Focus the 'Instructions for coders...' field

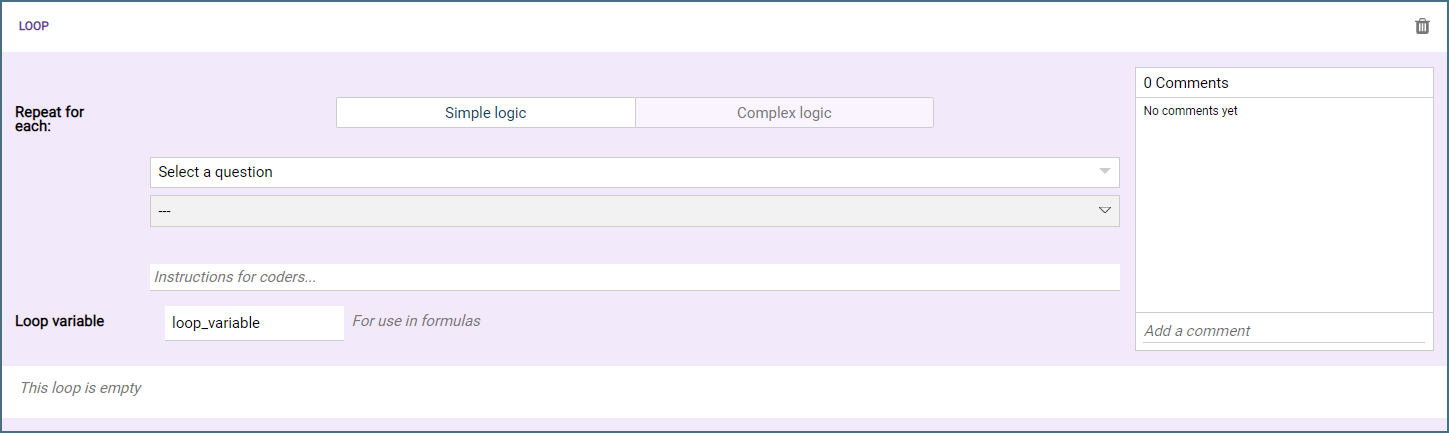coord(634,277)
